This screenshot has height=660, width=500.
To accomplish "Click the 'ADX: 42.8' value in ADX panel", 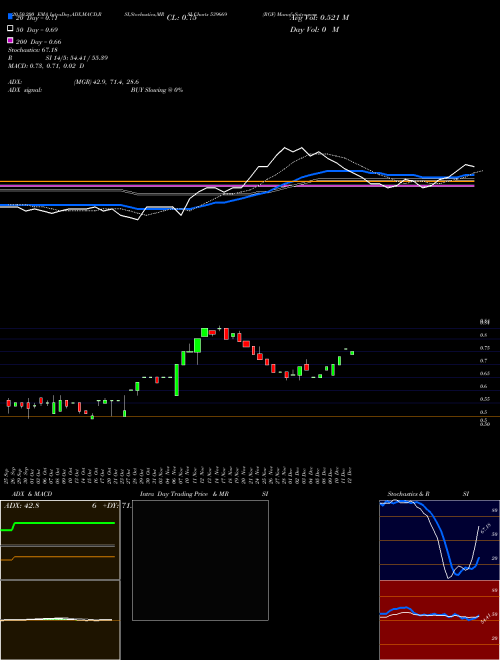I will (x=21, y=506).
